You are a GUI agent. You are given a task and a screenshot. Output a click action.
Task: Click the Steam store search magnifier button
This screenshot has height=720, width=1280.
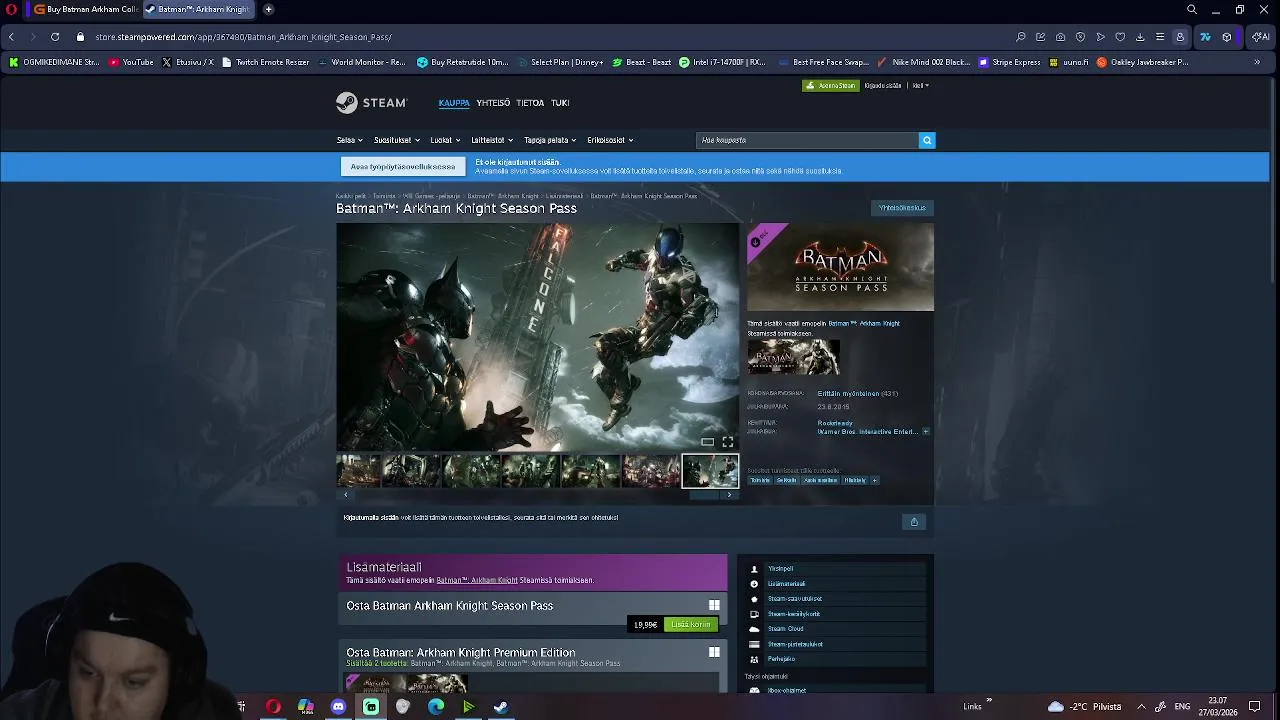tap(927, 140)
